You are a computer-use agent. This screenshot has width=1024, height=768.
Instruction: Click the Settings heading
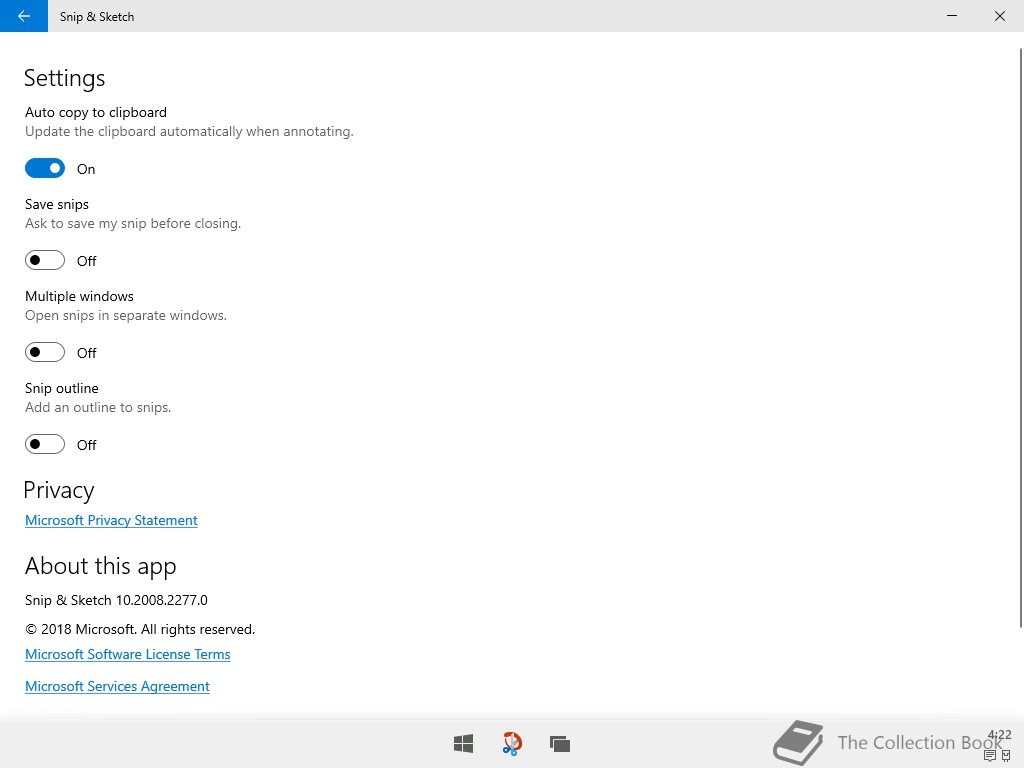click(x=65, y=78)
